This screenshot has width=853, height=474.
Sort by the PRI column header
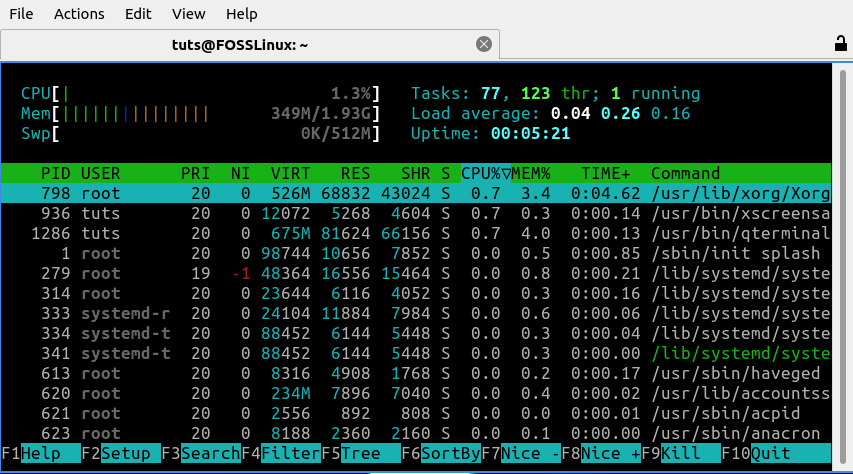click(195, 174)
